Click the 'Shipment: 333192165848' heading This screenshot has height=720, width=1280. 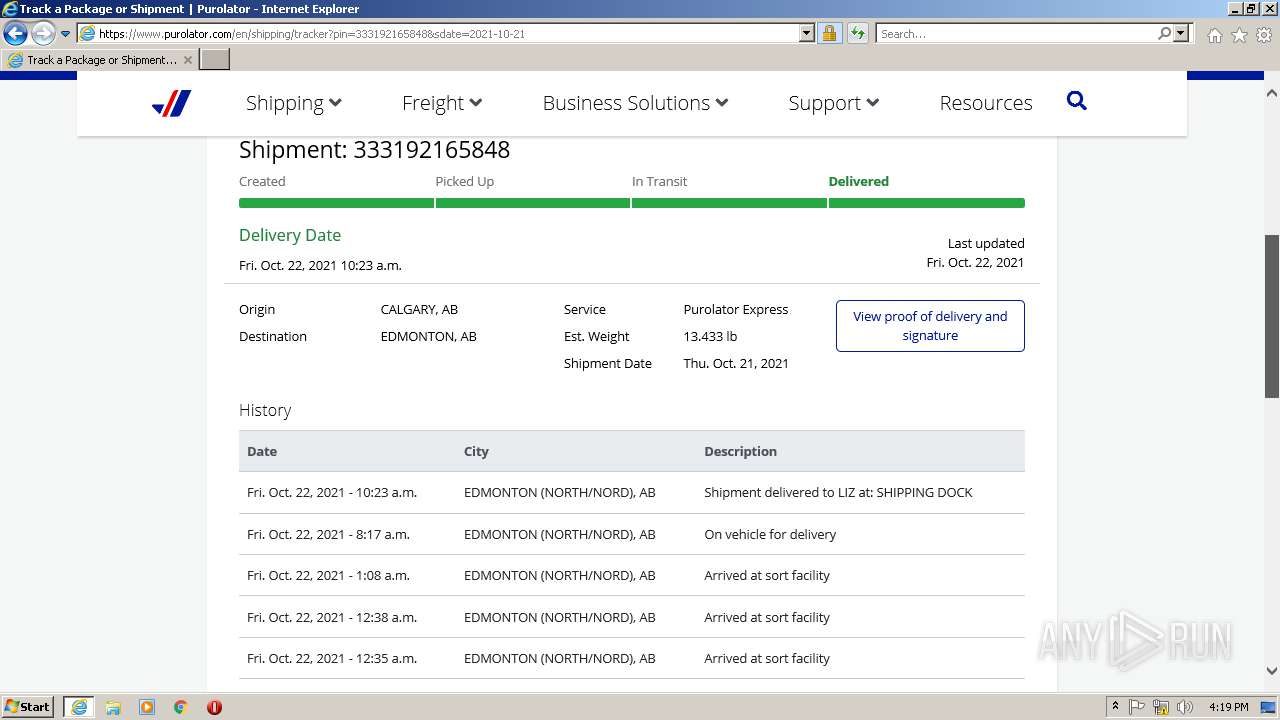(x=374, y=150)
